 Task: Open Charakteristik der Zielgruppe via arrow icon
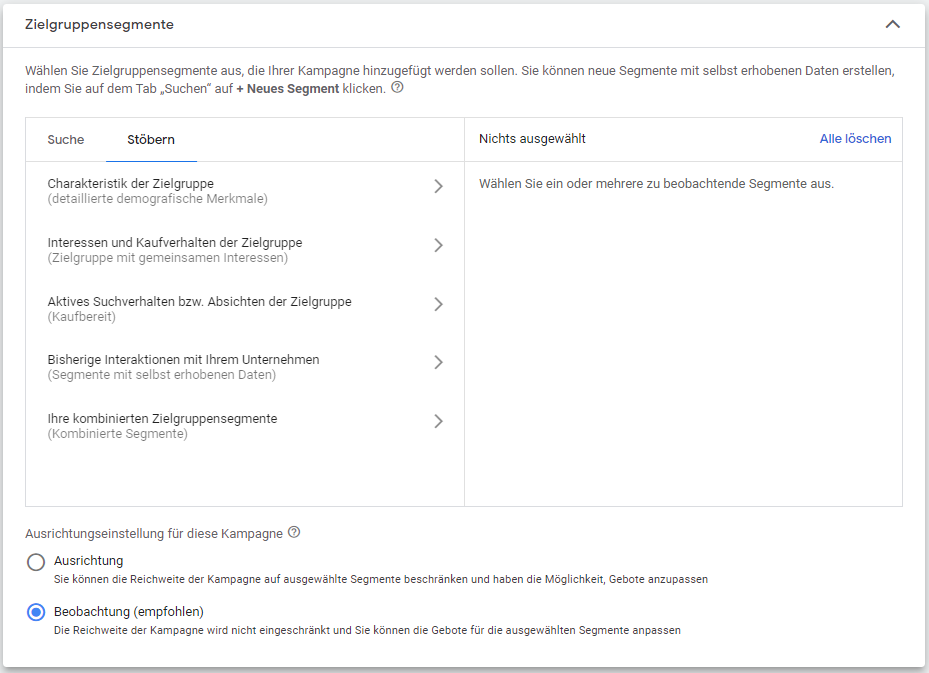[x=438, y=186]
